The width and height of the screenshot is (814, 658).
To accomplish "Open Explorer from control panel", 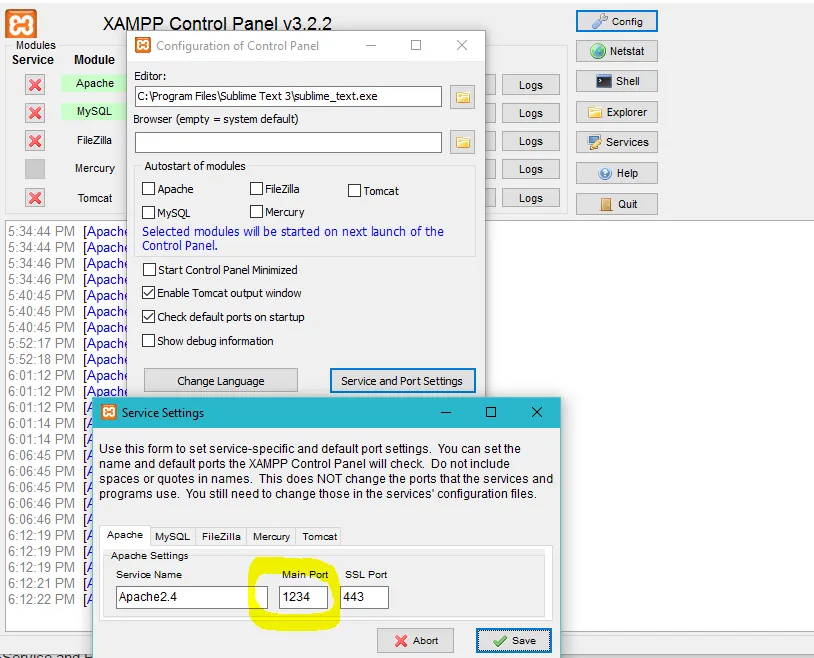I will click(x=617, y=112).
